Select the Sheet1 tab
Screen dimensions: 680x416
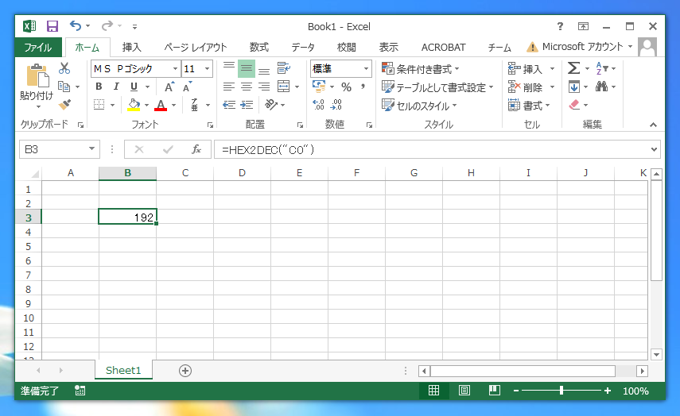tap(124, 370)
